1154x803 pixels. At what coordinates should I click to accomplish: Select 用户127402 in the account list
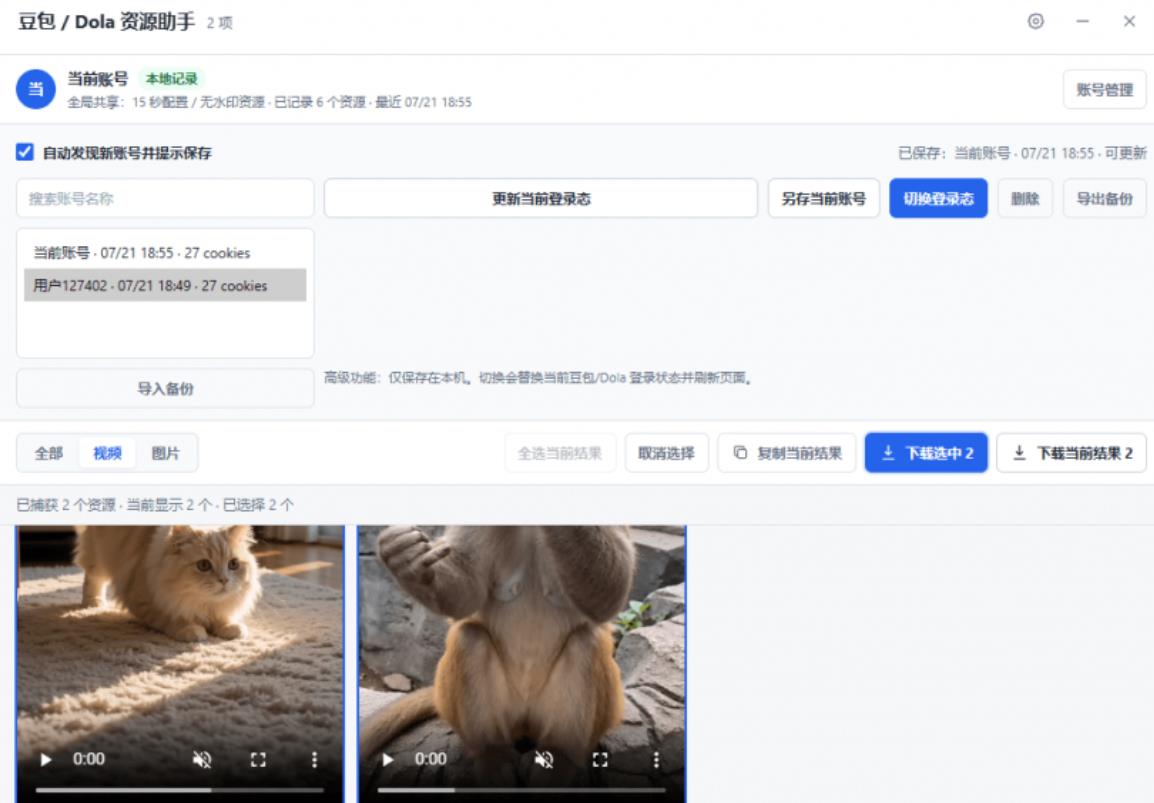[165, 286]
